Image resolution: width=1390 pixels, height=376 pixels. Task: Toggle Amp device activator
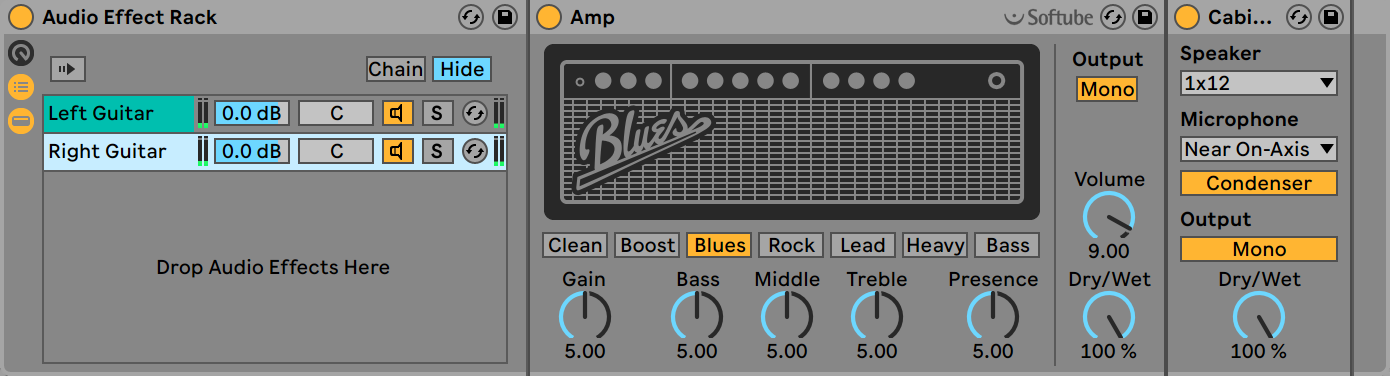(548, 17)
